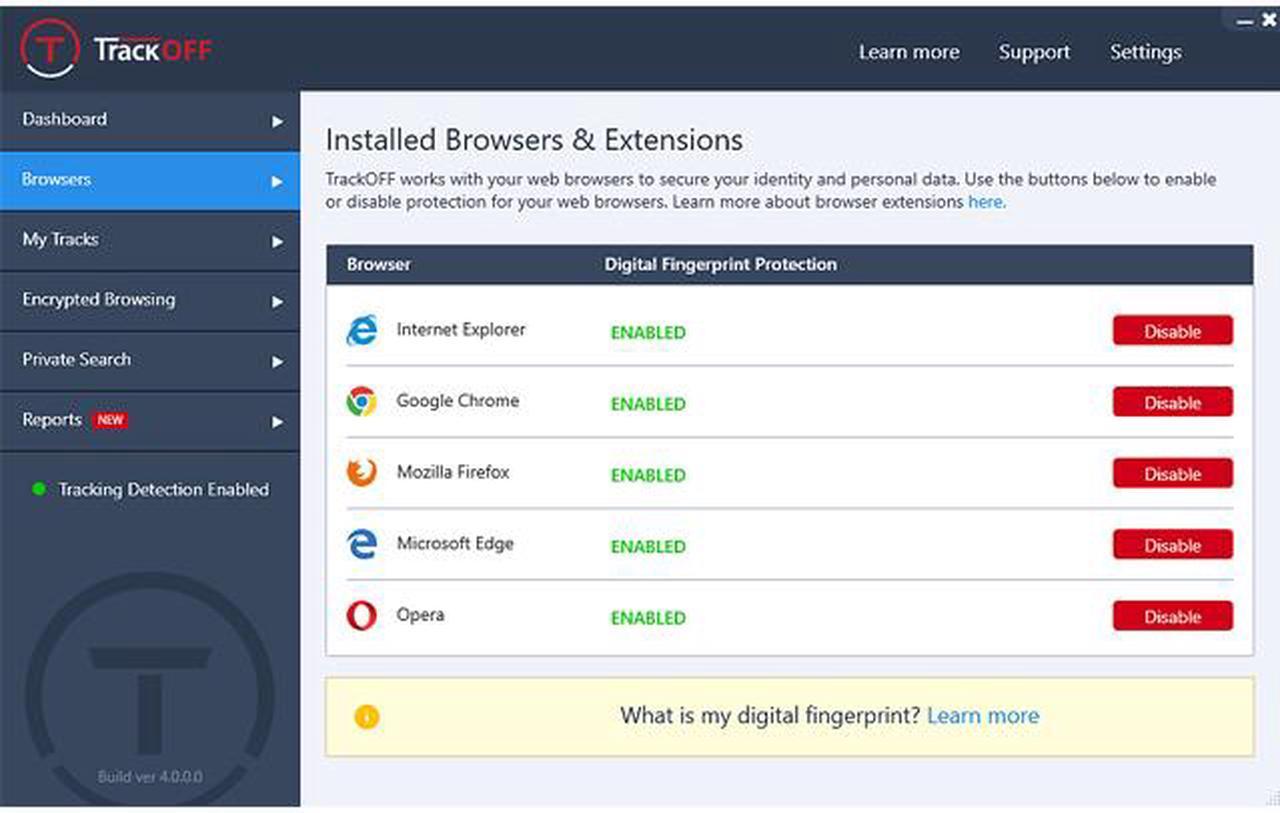
Task: Click the Digital Fingerprint Protection column header
Action: coord(721,265)
